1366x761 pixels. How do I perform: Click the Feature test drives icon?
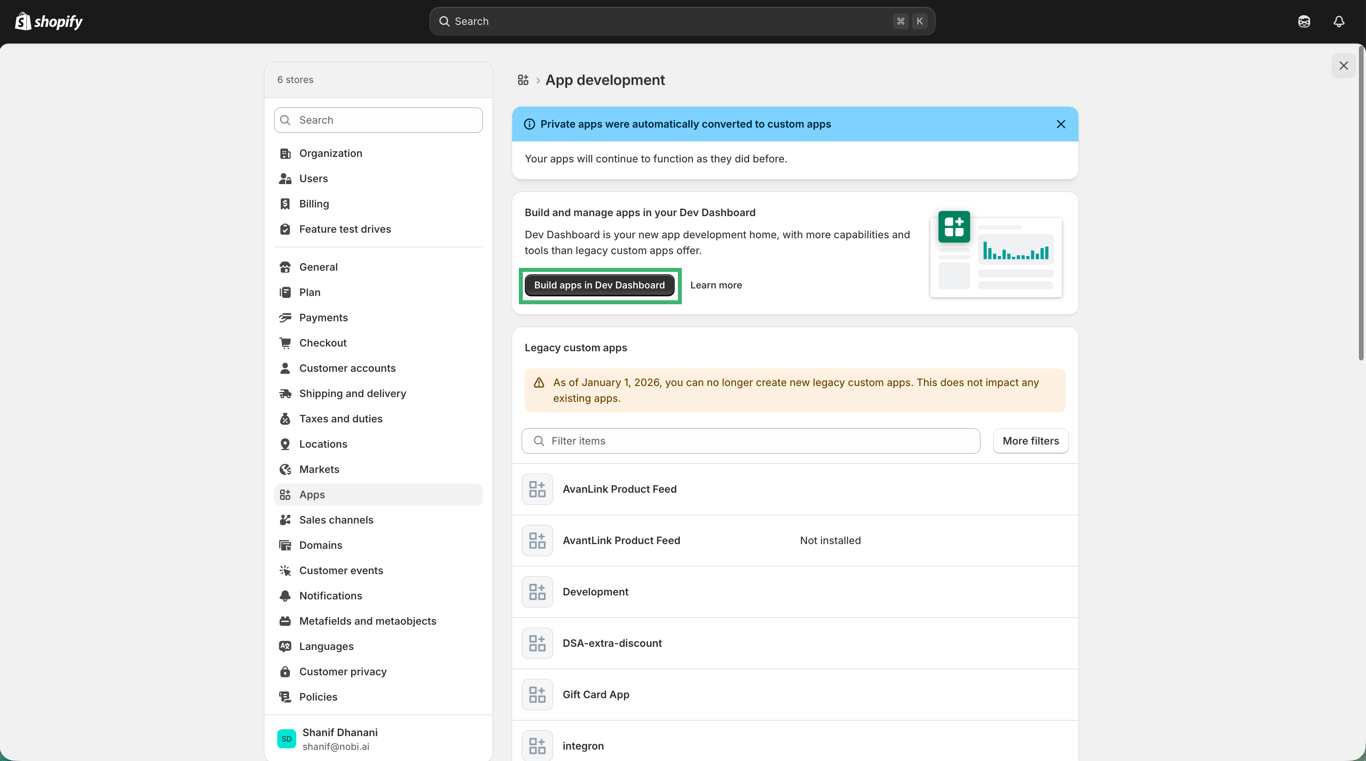click(285, 229)
